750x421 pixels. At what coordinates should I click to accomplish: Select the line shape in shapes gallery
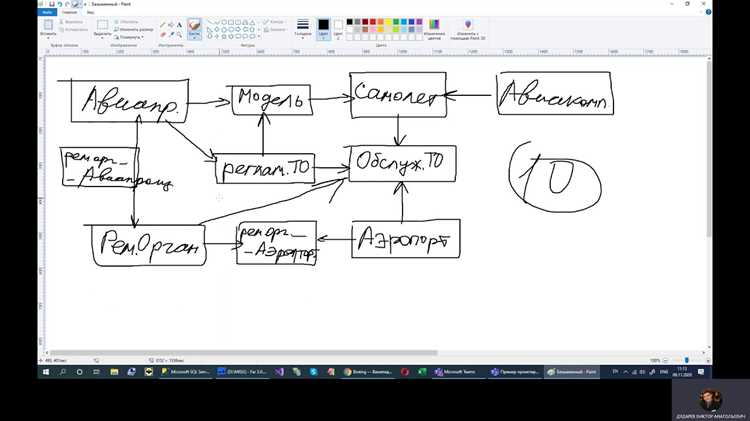(210, 22)
